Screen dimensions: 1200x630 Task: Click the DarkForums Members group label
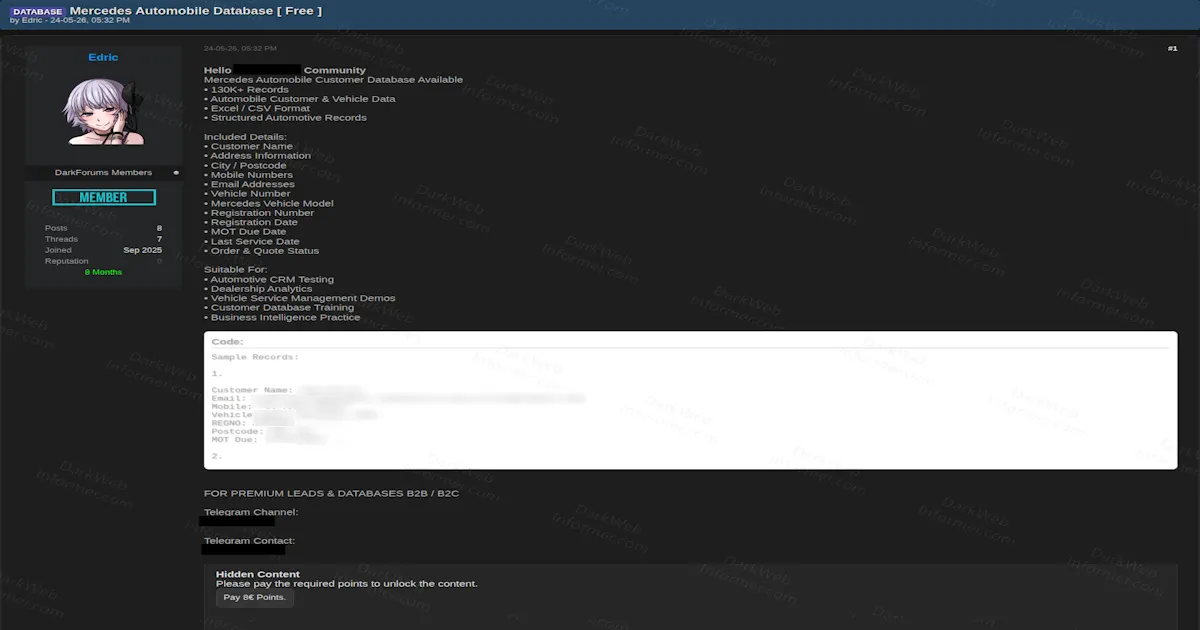[103, 172]
